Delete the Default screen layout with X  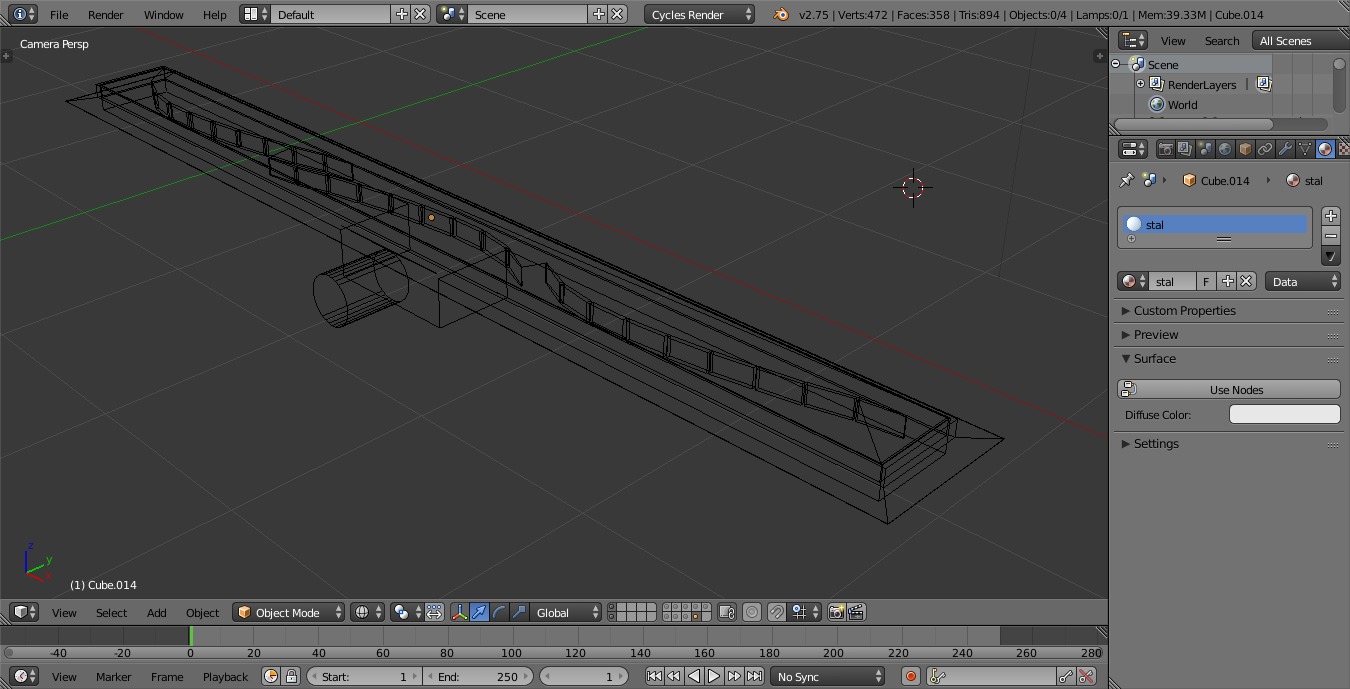point(420,15)
